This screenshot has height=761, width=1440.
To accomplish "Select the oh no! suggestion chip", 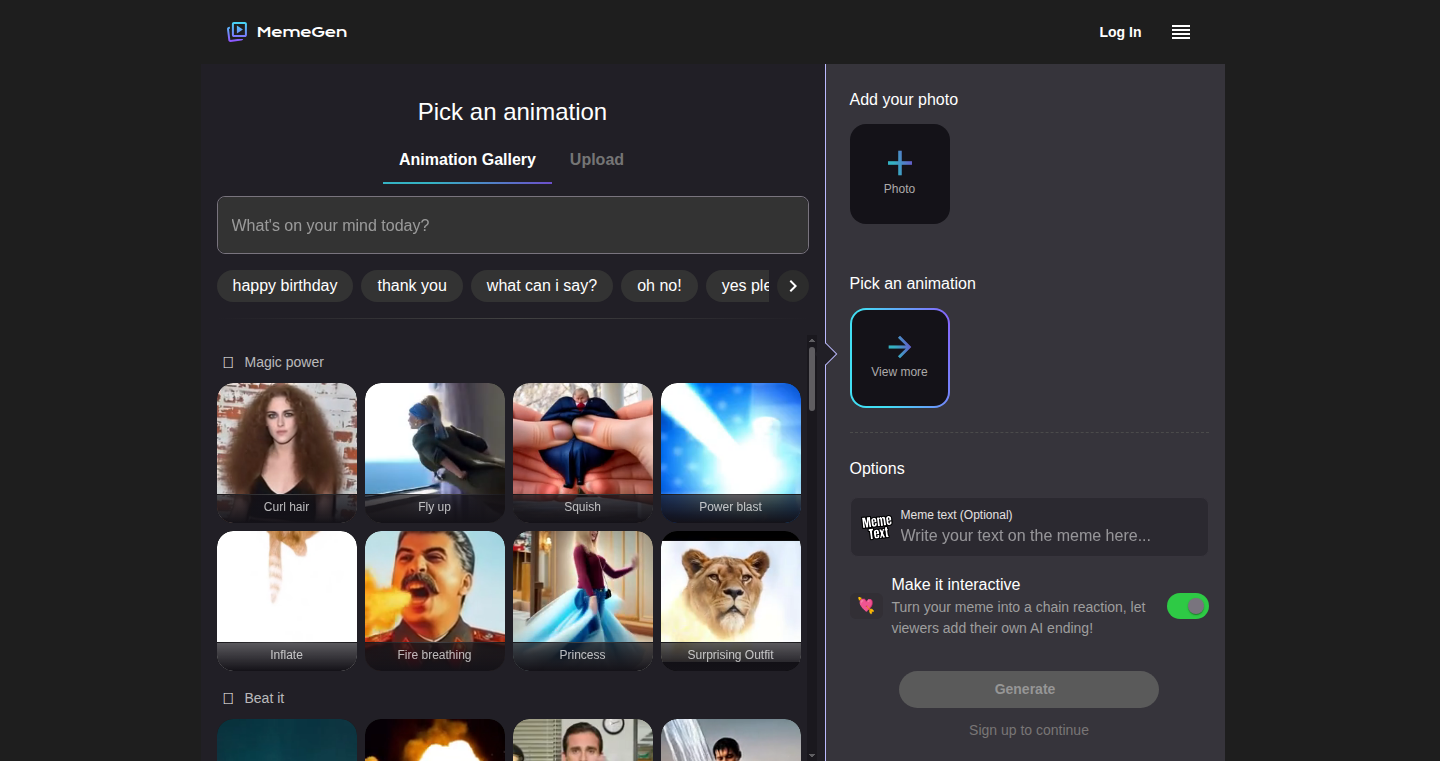I will point(659,286).
